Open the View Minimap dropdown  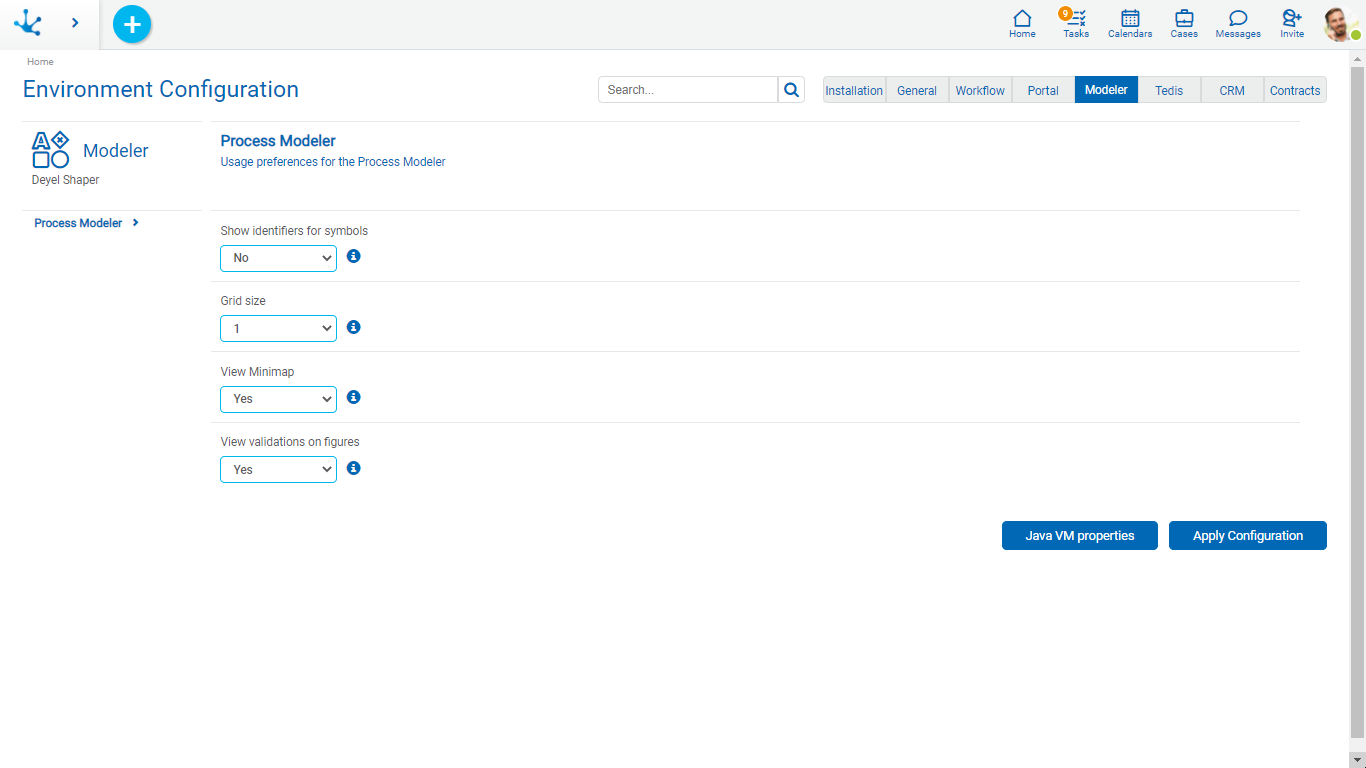278,399
